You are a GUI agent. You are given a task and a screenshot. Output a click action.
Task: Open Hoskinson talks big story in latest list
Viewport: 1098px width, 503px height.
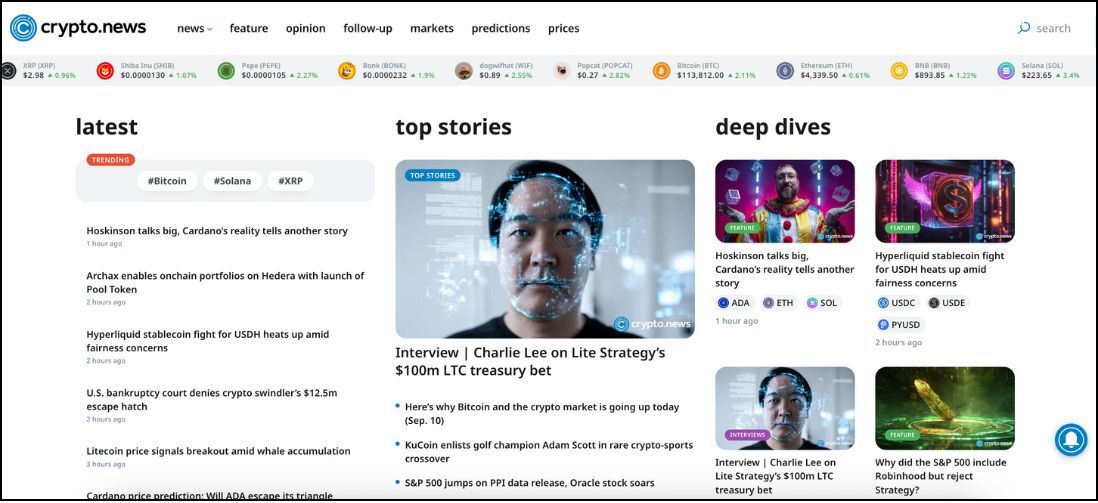click(x=217, y=230)
